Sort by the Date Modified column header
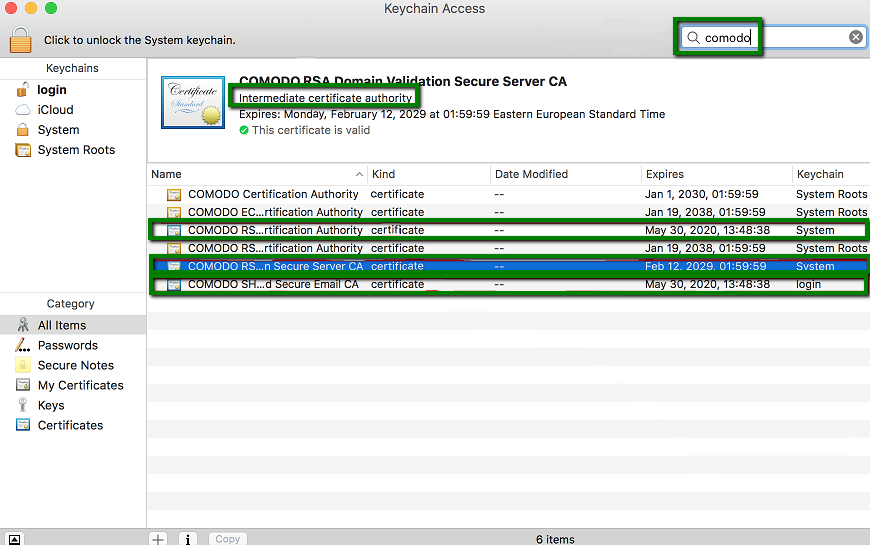 click(x=566, y=174)
